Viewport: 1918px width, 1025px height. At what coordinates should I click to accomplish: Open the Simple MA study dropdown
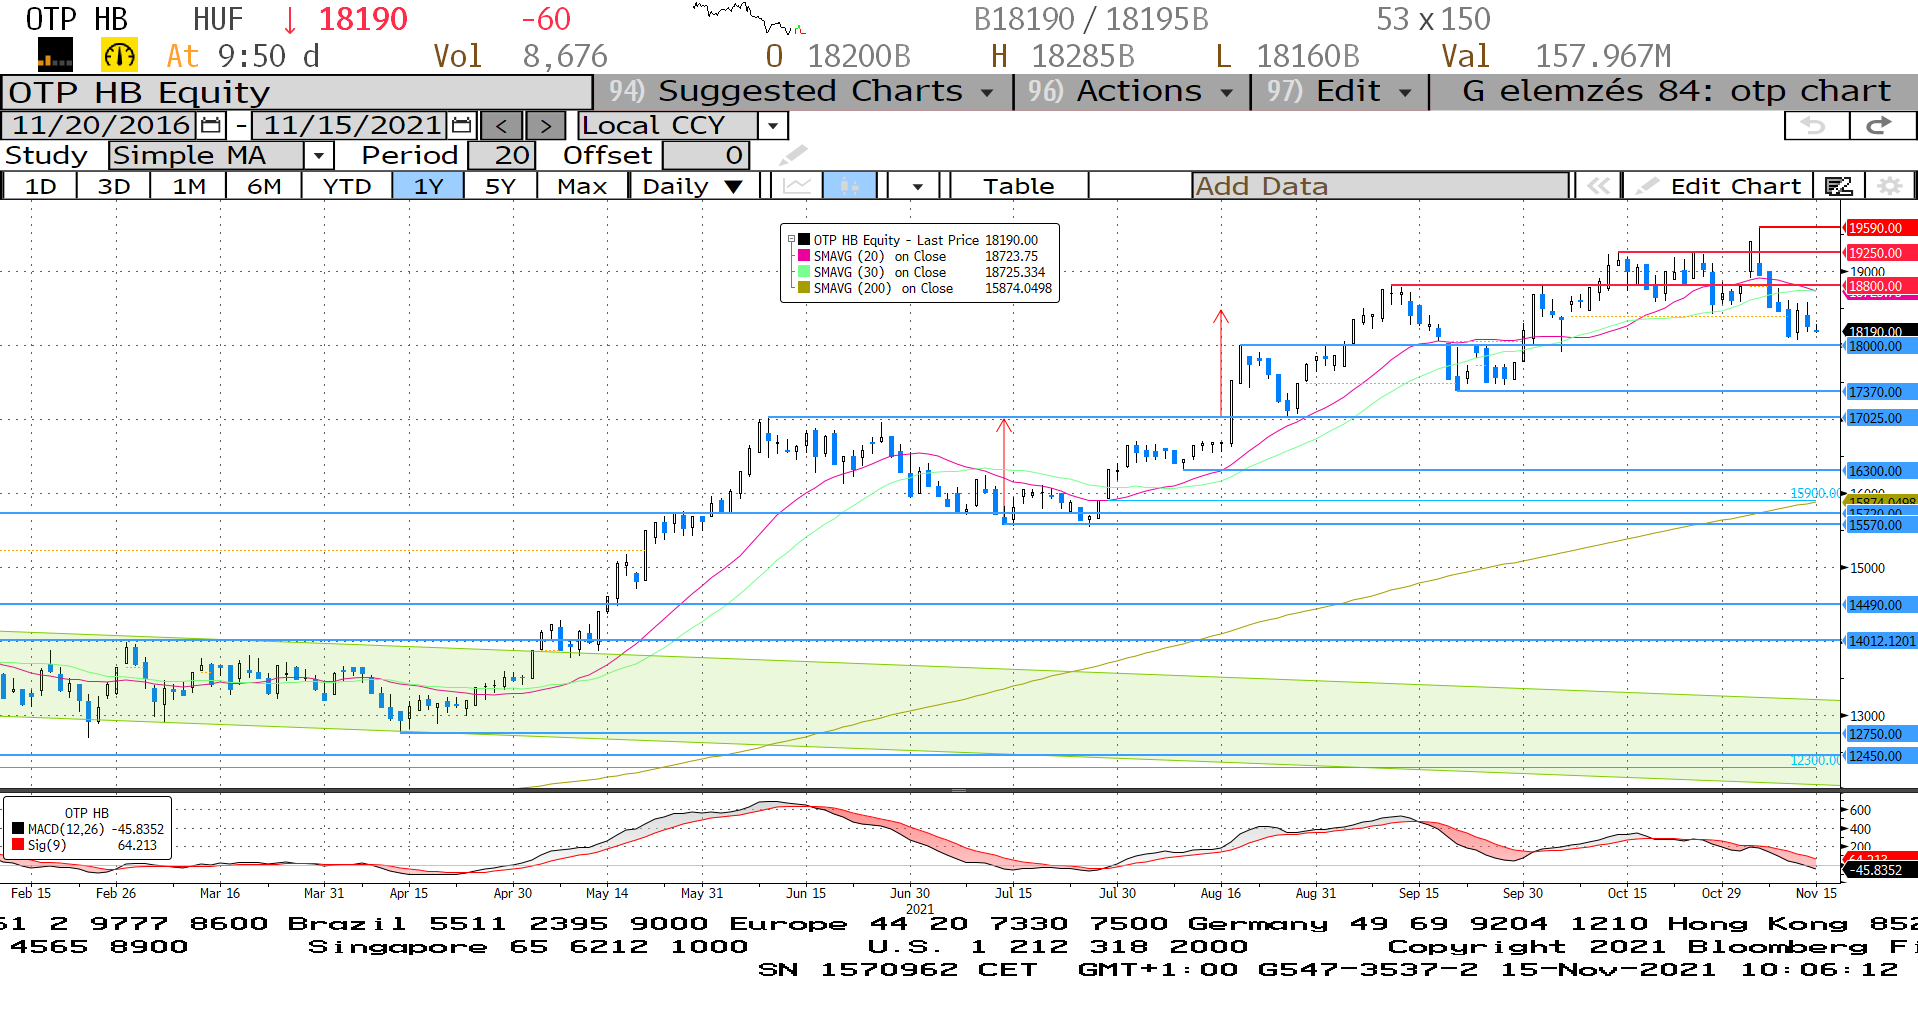[x=318, y=156]
